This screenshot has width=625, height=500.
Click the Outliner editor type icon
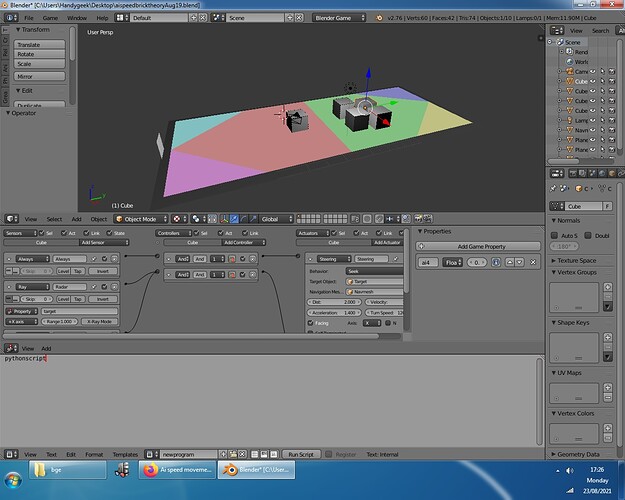[x=556, y=30]
